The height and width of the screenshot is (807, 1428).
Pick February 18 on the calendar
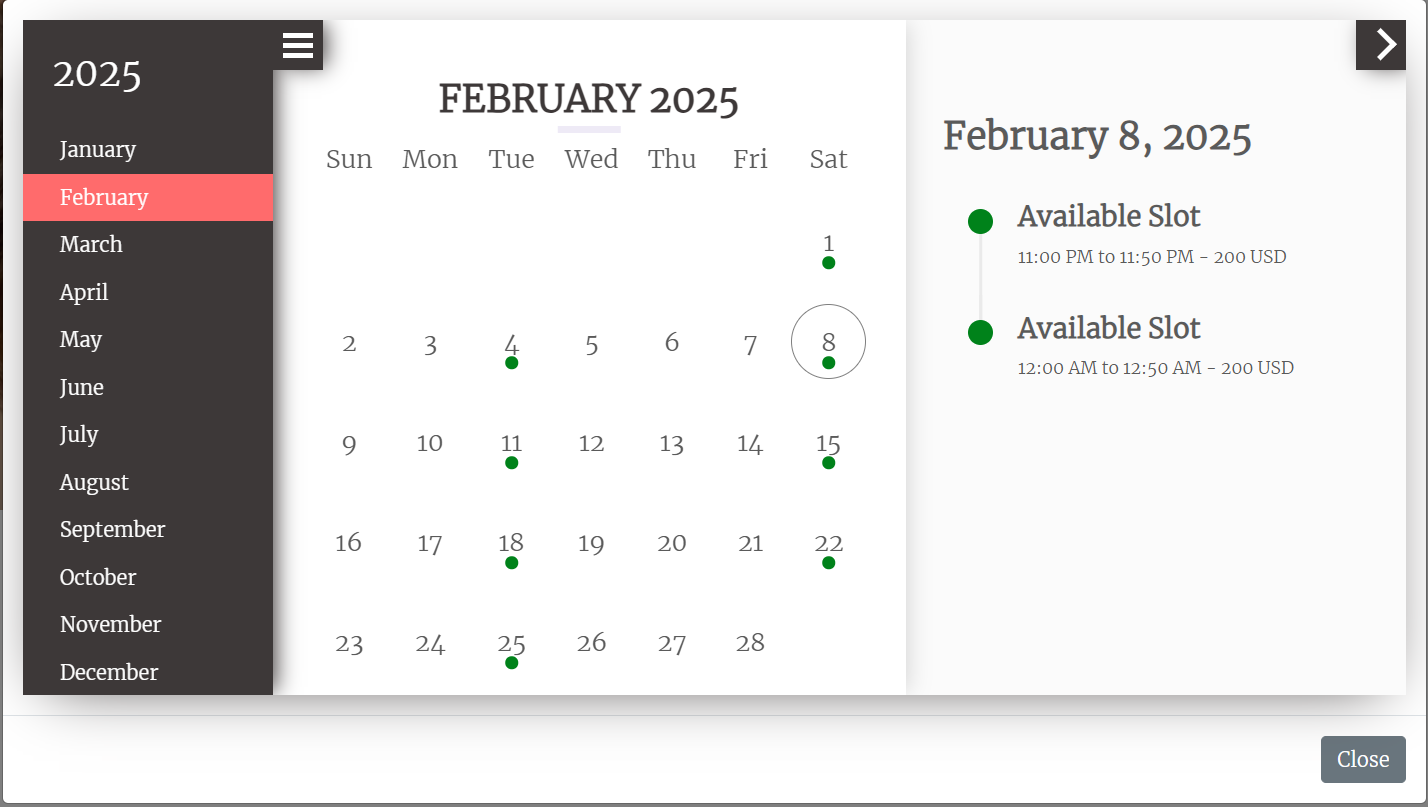click(511, 544)
